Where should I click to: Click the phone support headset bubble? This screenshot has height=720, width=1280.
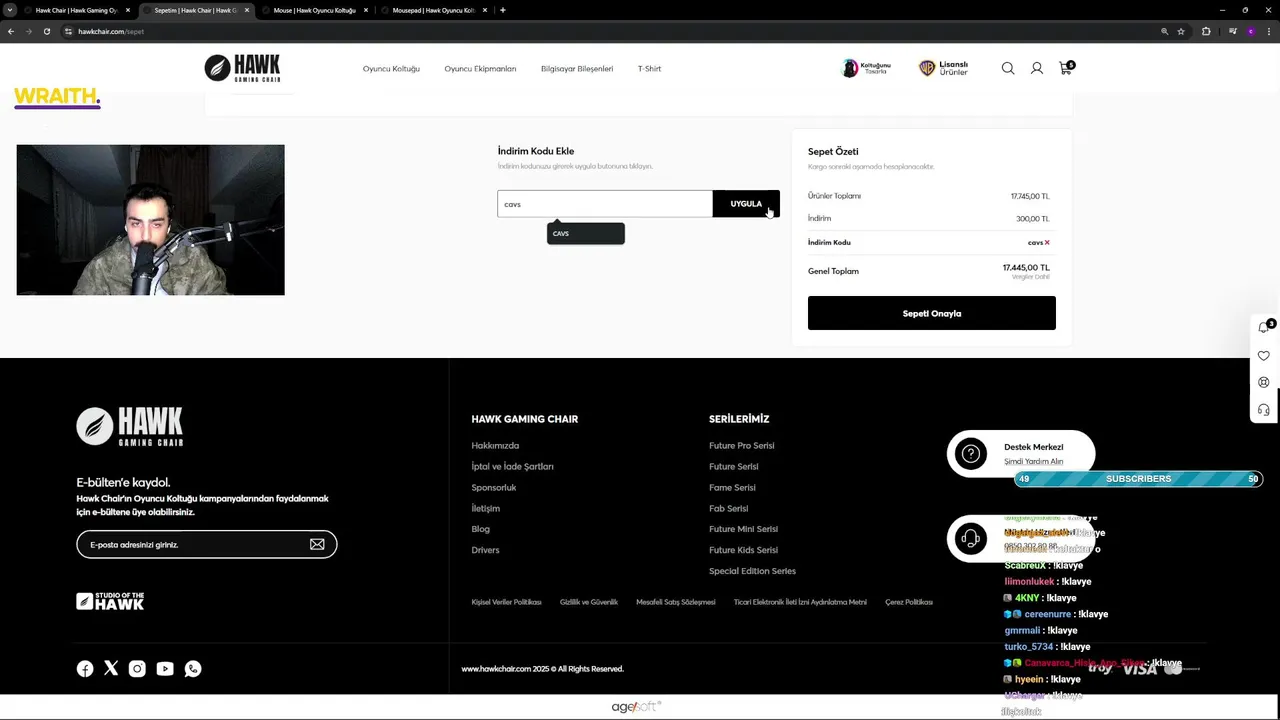pos(970,539)
